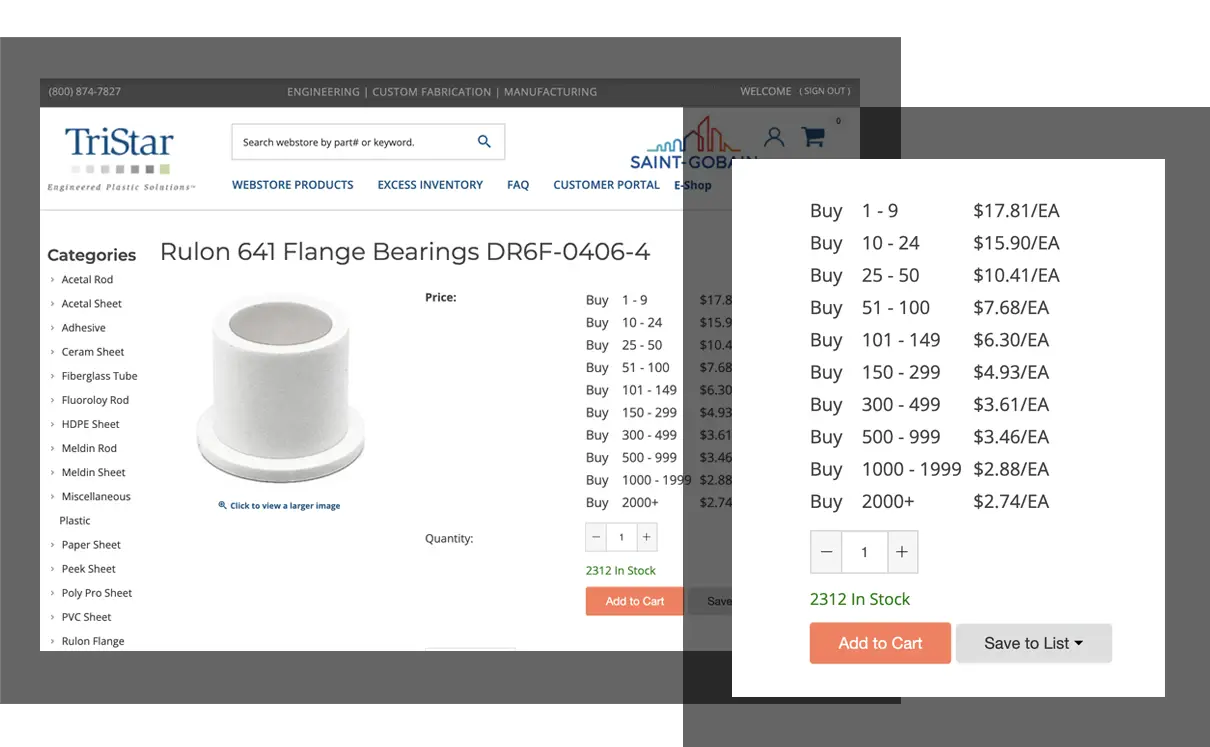Viewport: 1210px width, 747px height.
Task: Click Engineering Custom Fabrication Manufacturing banner text
Action: coord(442,92)
